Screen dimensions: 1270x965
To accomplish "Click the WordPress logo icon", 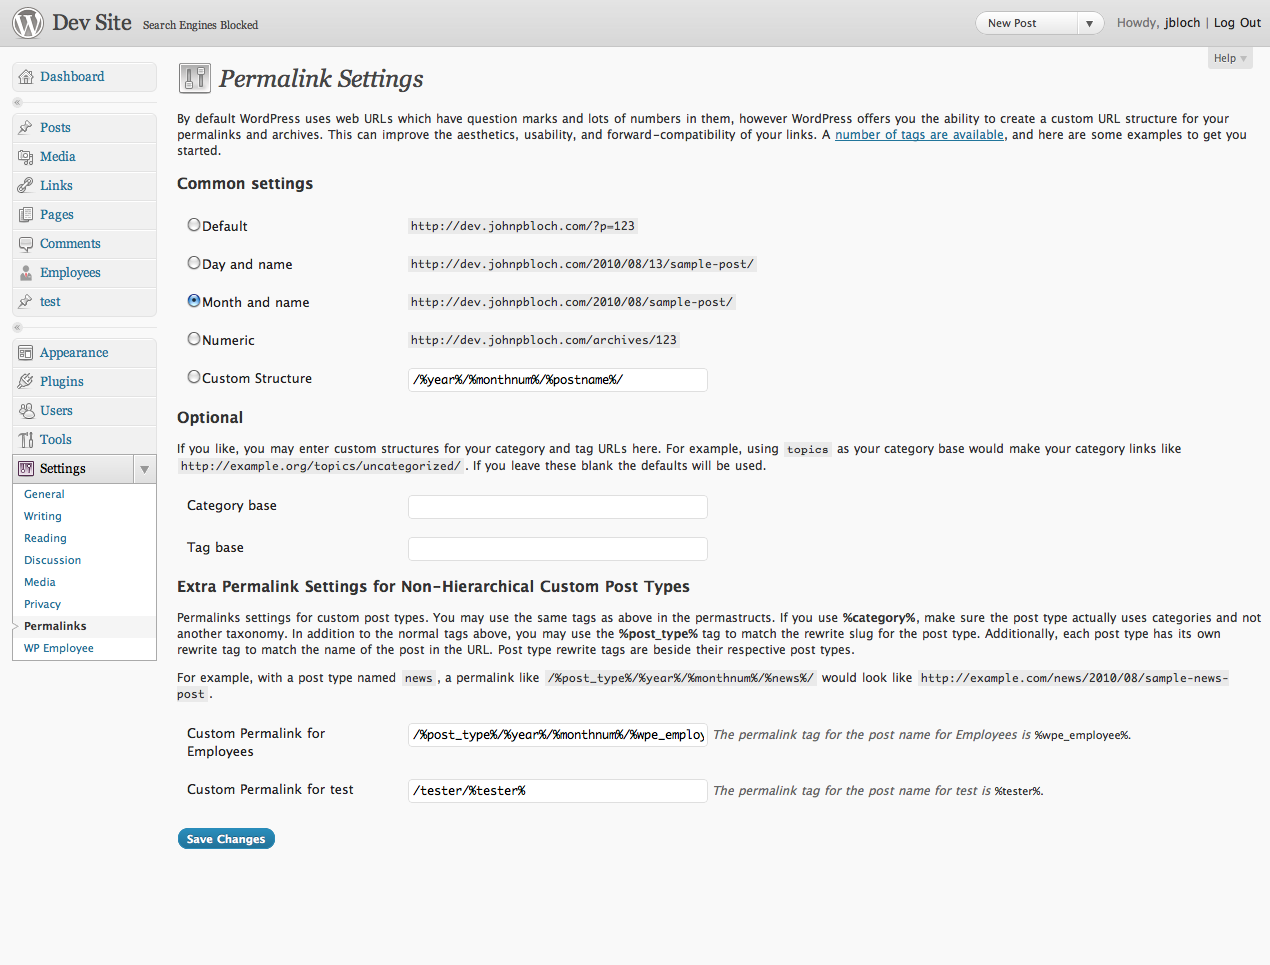I will point(28,23).
